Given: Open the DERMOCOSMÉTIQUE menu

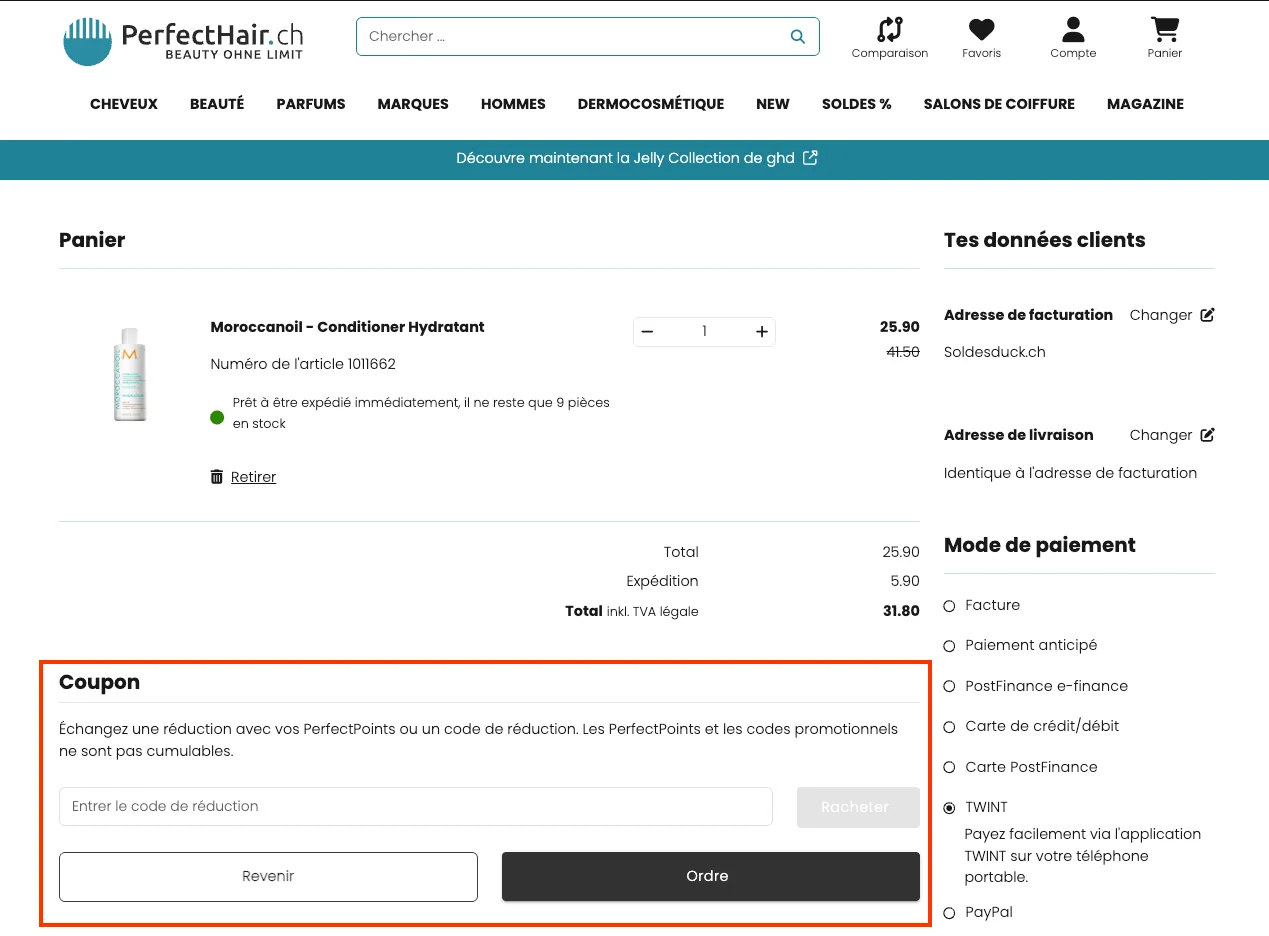Looking at the screenshot, I should tap(651, 104).
